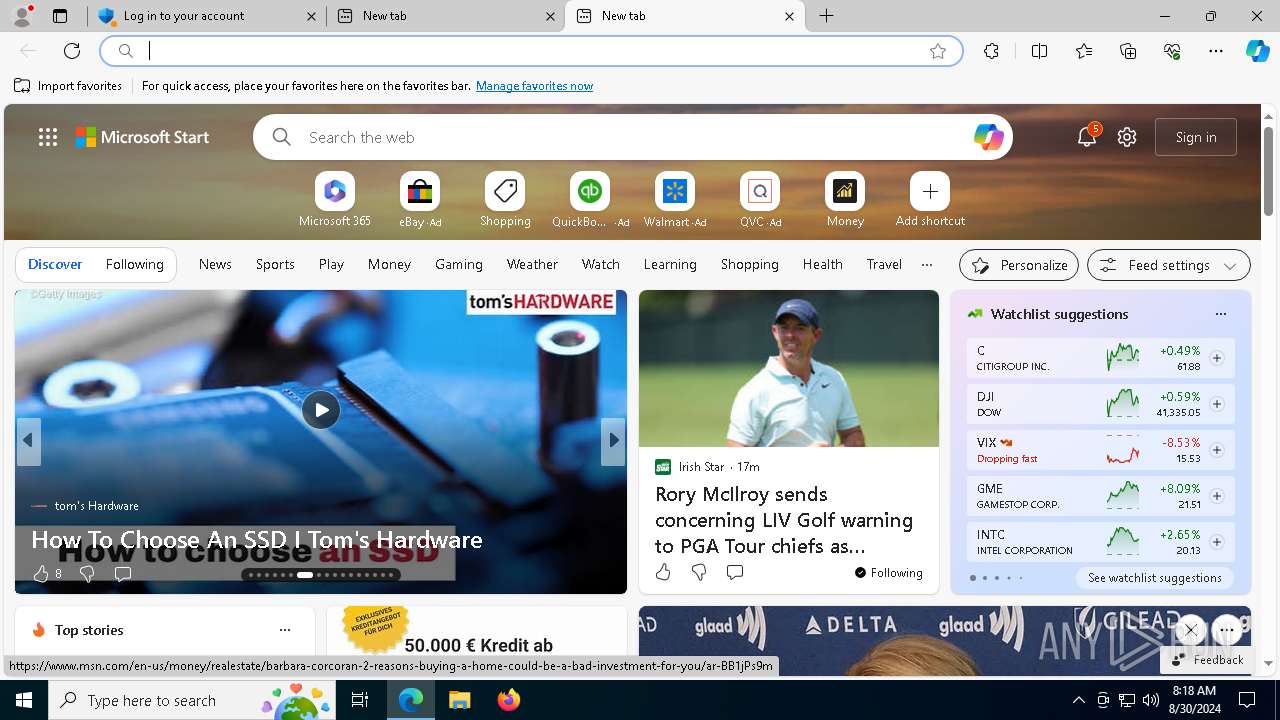Open the Feedback button

[x=1207, y=660]
